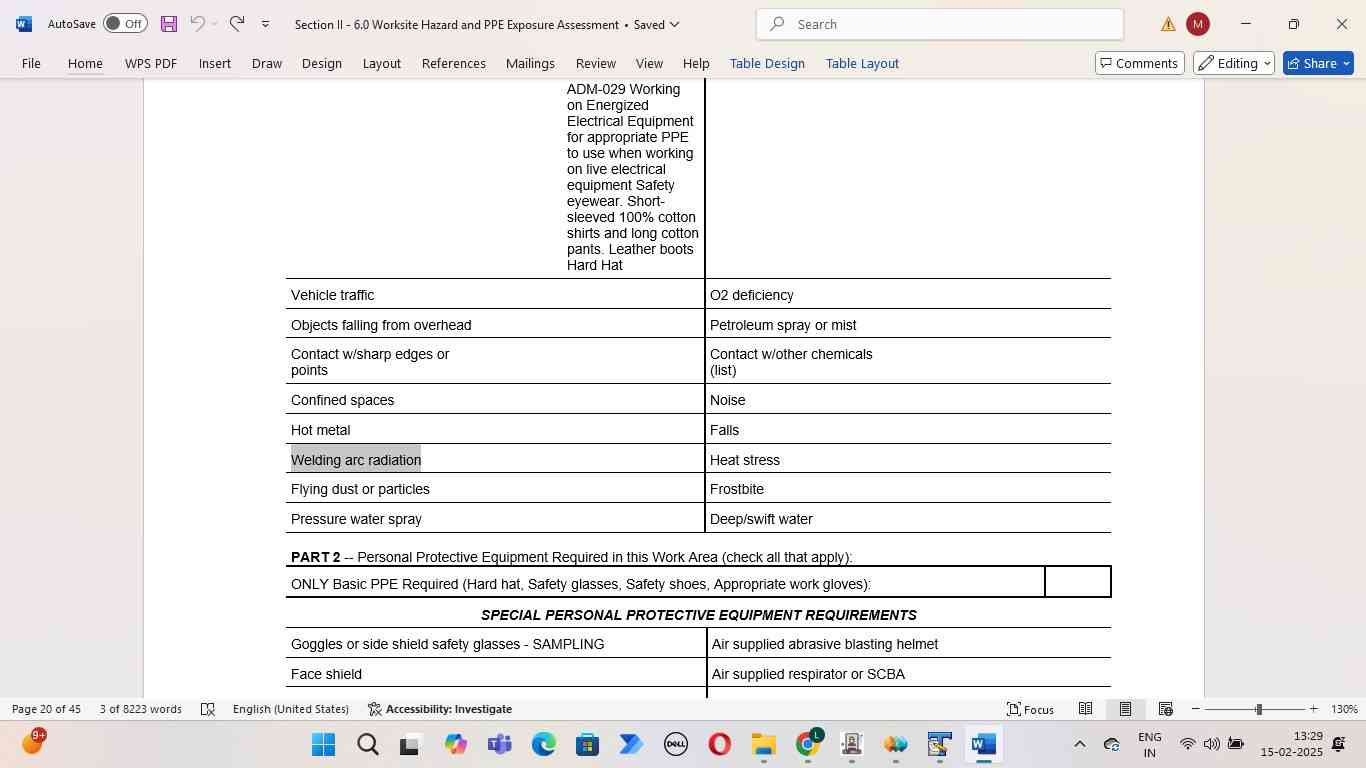Open the Table Layout tab
This screenshot has width=1366, height=768.
pyautogui.click(x=862, y=63)
